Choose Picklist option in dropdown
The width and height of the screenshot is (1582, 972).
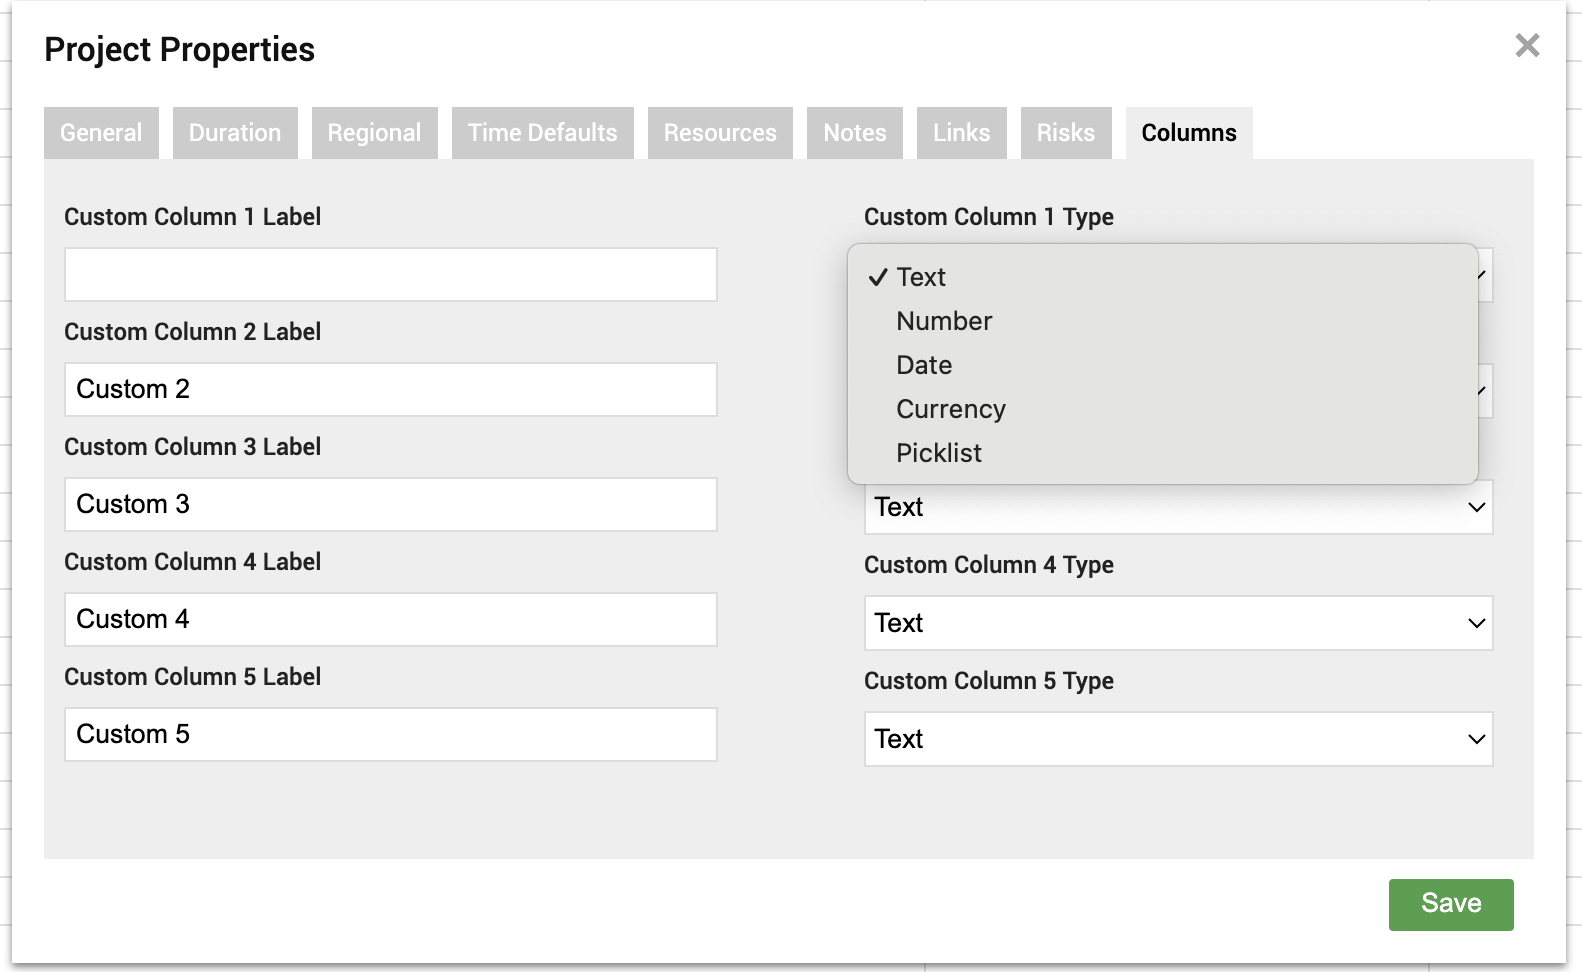939,453
